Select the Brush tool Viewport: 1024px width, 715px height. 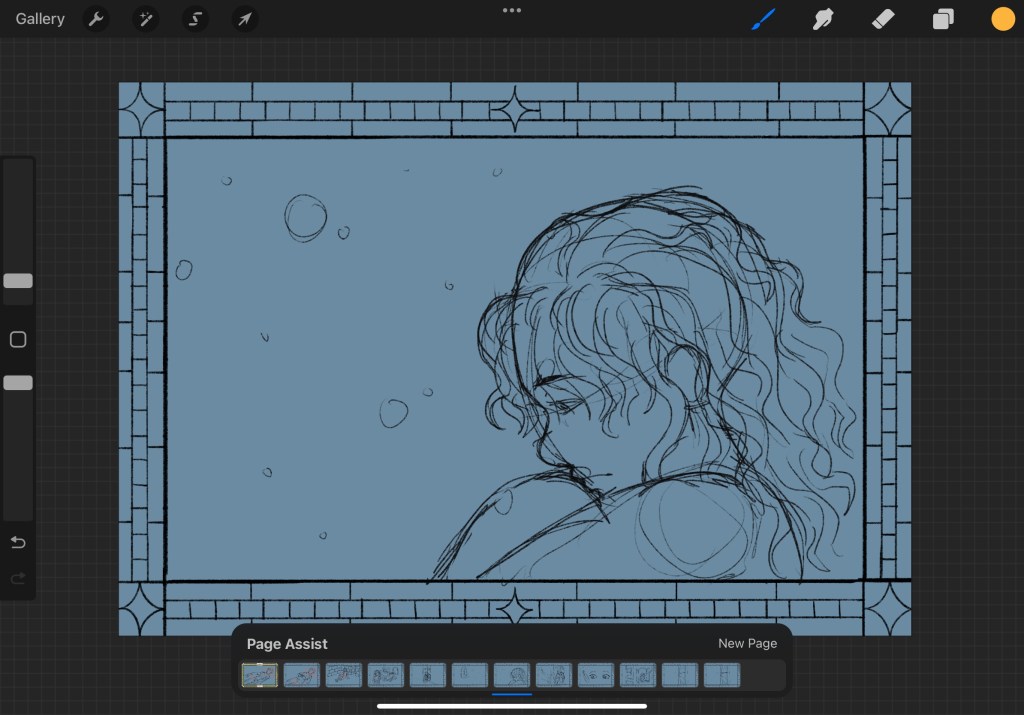pos(763,19)
